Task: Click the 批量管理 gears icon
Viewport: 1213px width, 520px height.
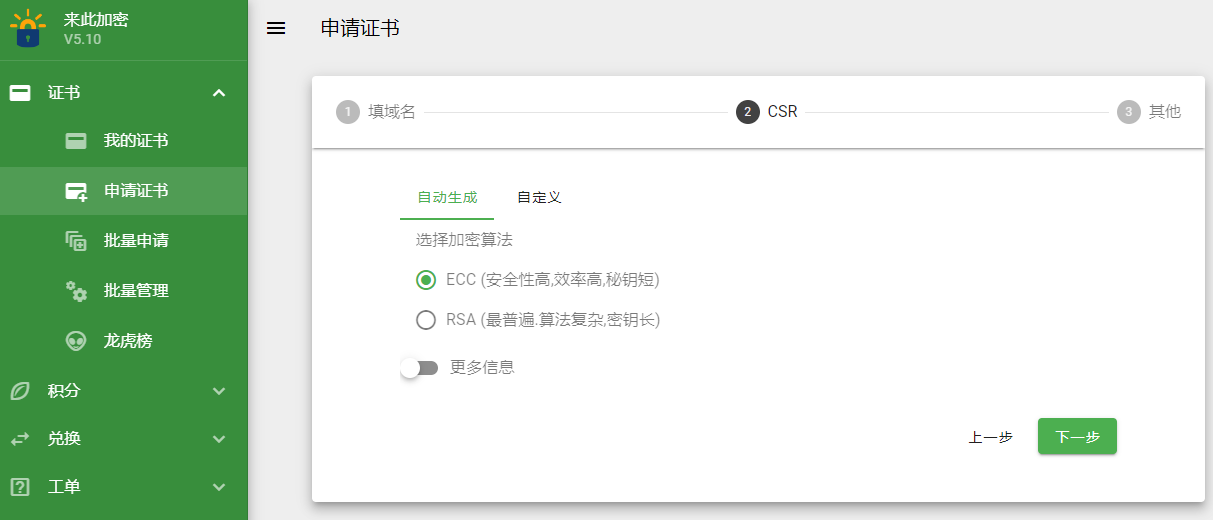Action: [x=76, y=291]
